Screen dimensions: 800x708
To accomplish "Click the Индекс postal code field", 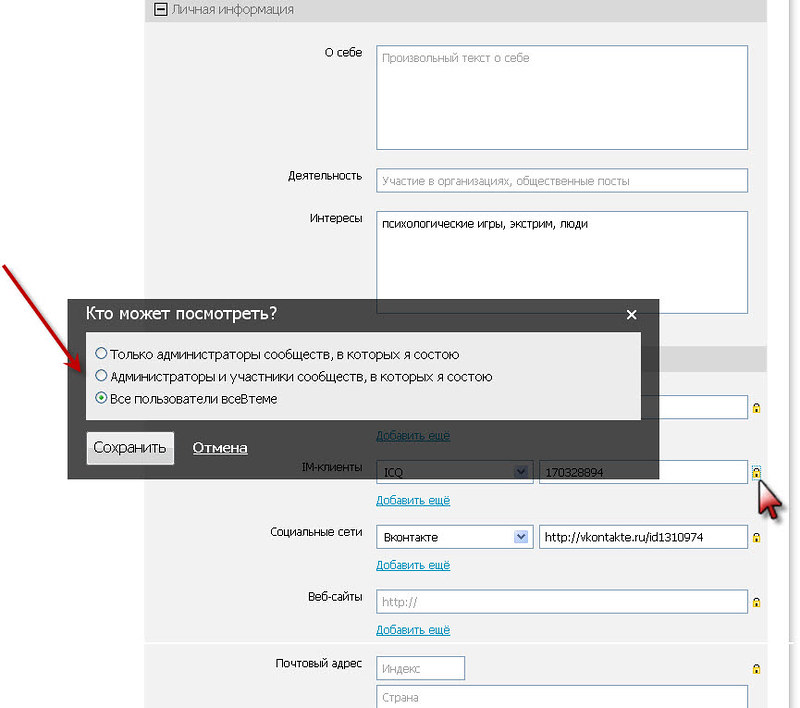I will (x=421, y=668).
